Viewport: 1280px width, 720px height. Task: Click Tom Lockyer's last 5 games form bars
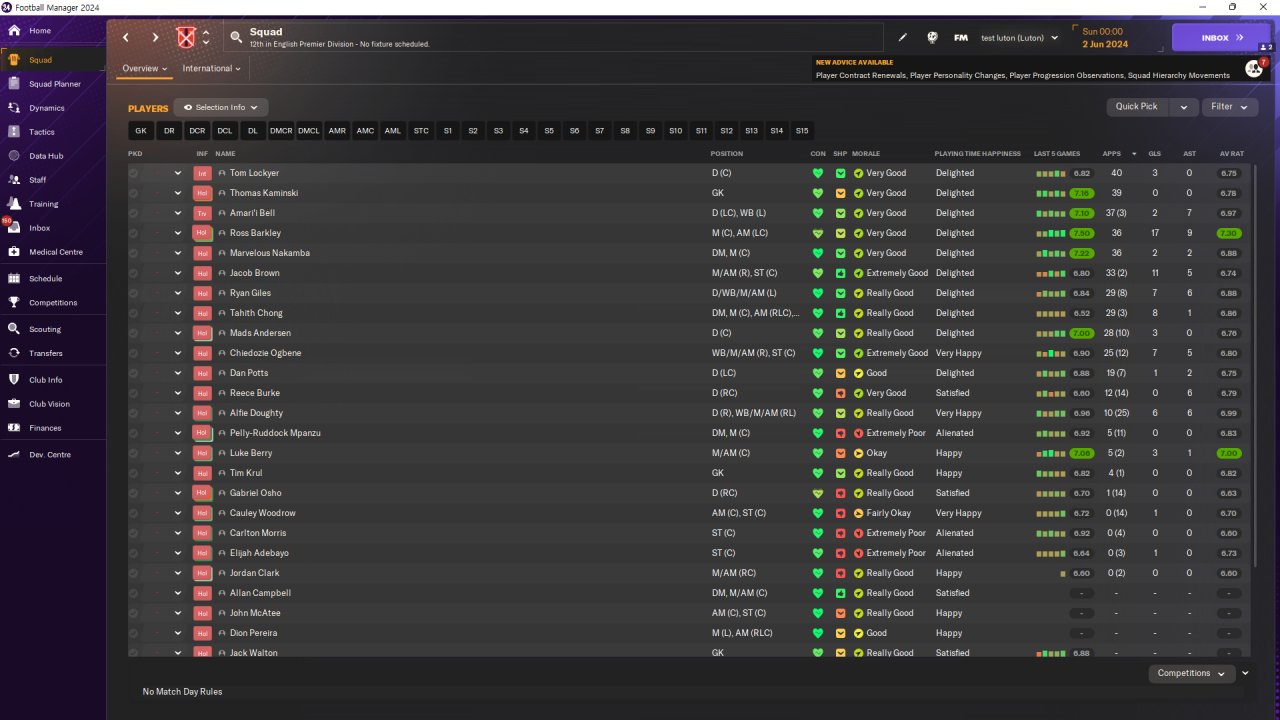point(1050,174)
